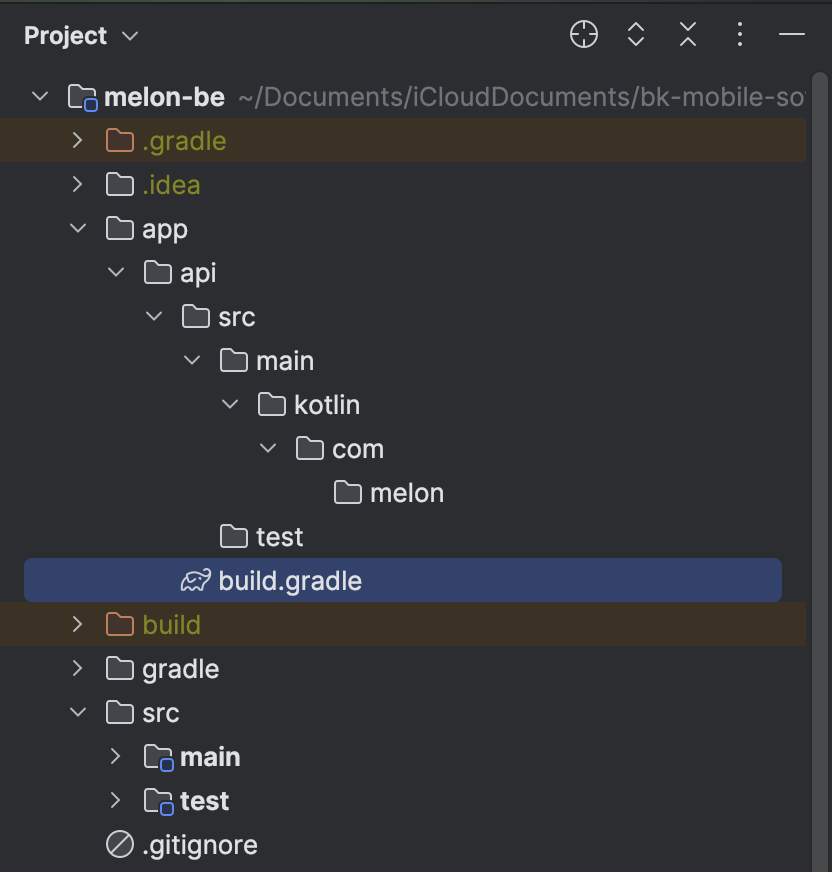Open the Project view dropdown
Viewport: 832px width, 872px height.
pos(81,36)
